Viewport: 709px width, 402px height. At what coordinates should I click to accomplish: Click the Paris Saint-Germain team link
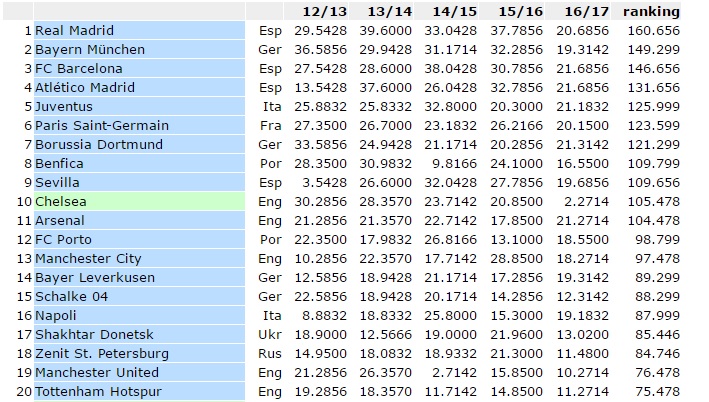[102, 126]
